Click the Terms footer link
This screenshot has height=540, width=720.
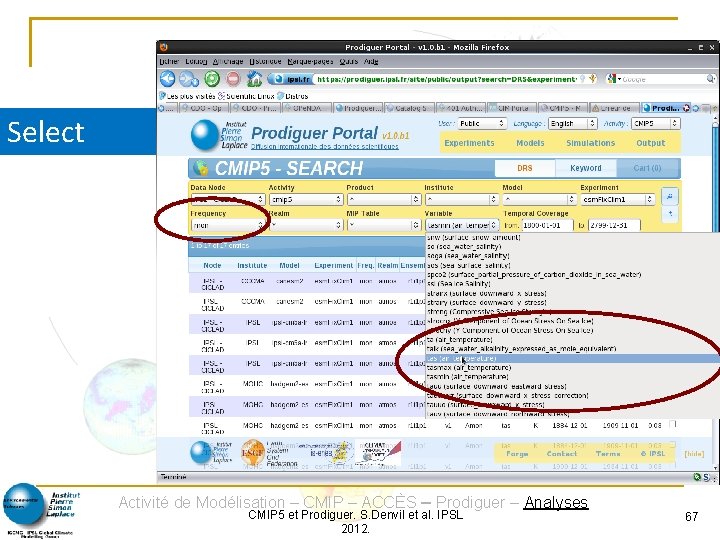pos(608,454)
